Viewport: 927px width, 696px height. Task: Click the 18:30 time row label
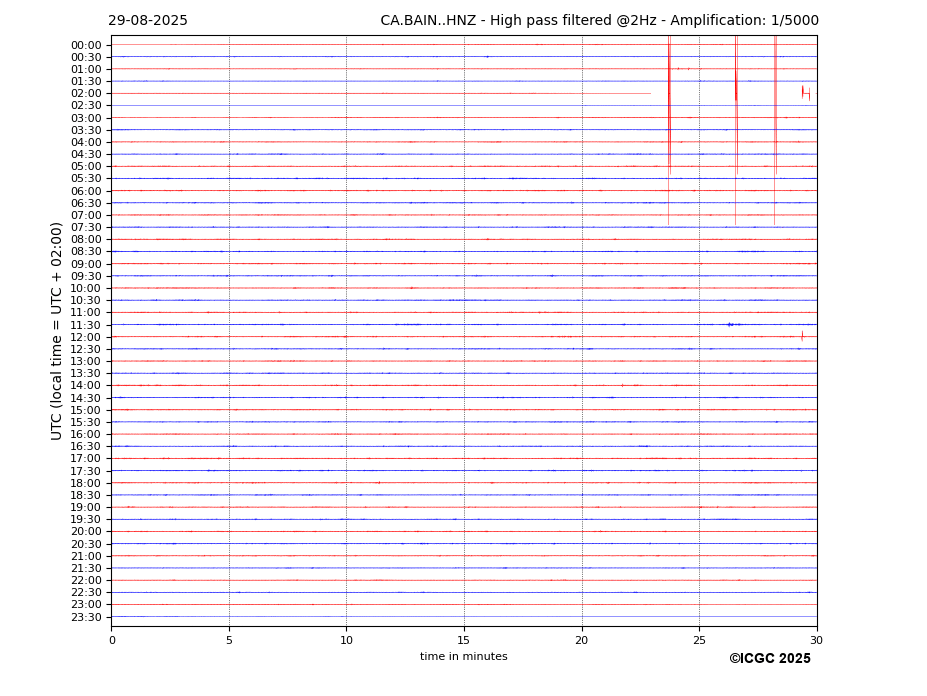click(x=86, y=496)
